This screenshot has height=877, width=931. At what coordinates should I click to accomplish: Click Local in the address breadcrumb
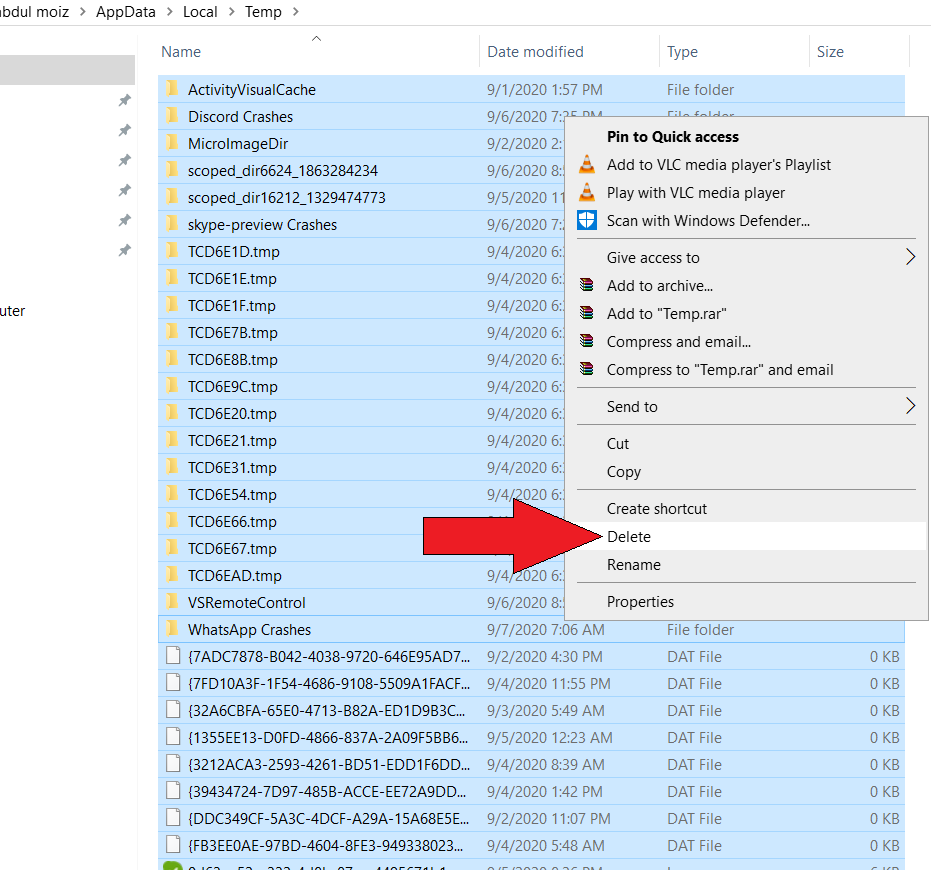pos(200,11)
